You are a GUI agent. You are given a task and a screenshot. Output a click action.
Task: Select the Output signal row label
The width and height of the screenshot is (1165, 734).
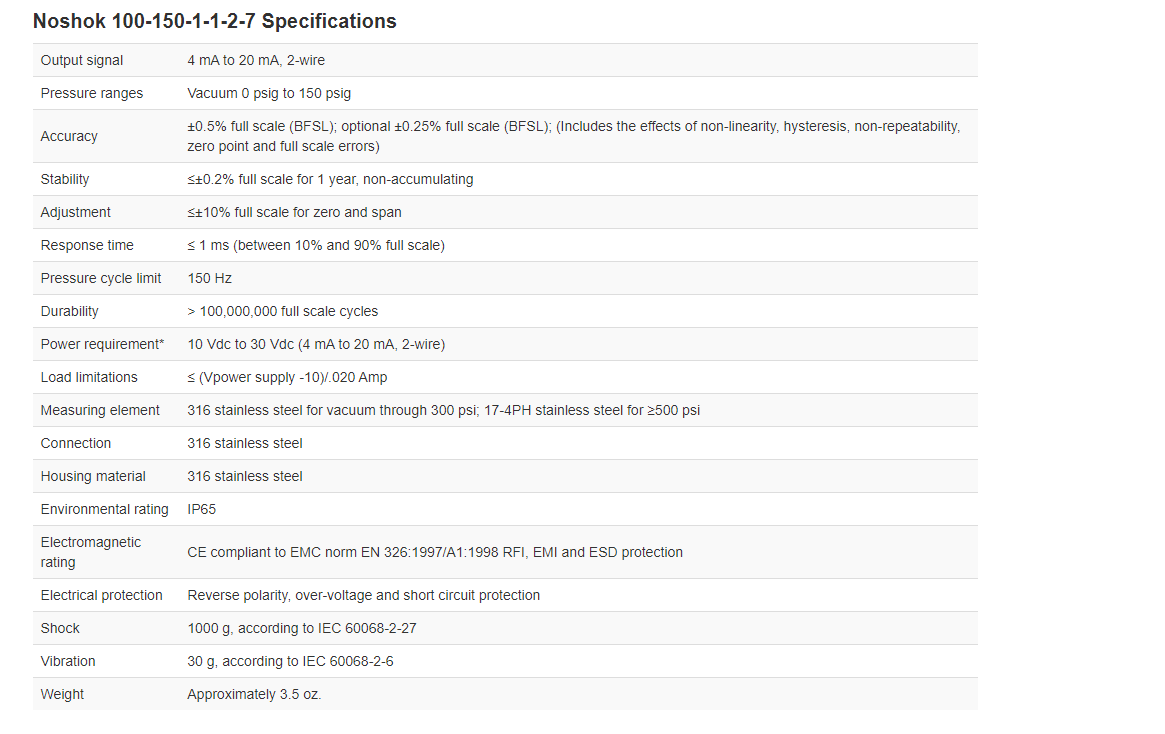coord(82,60)
